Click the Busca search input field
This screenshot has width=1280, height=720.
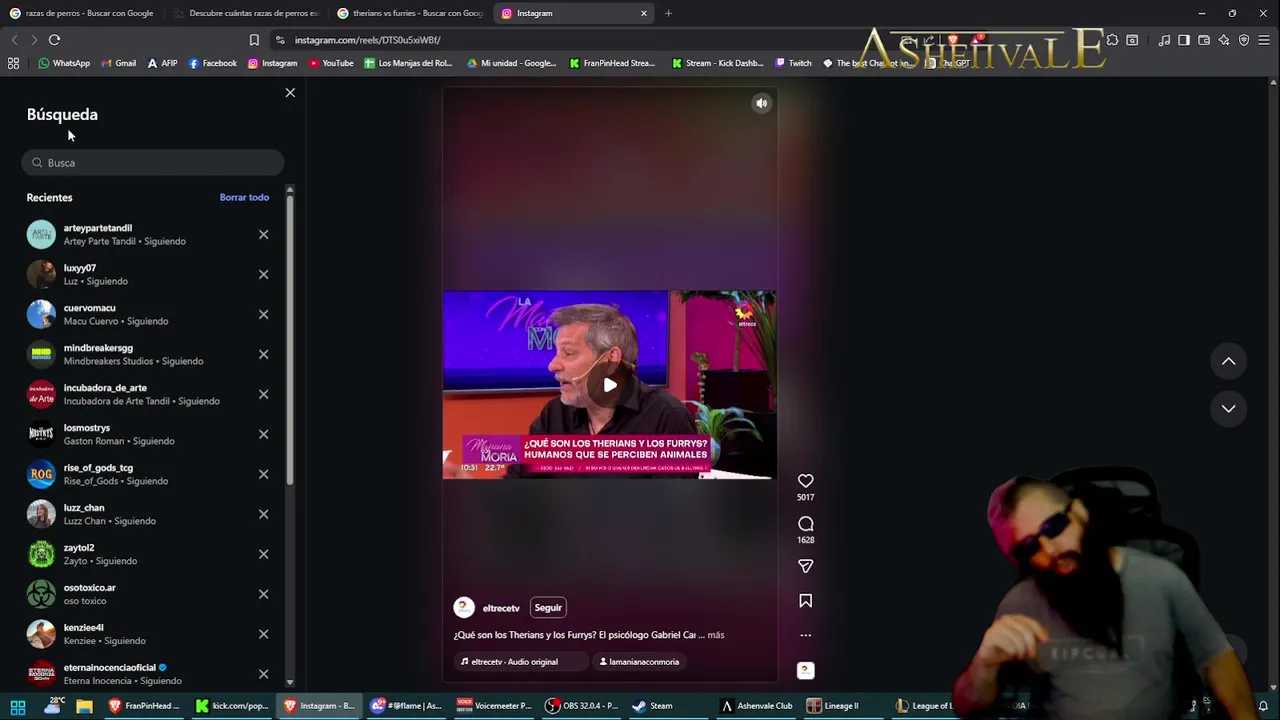153,163
